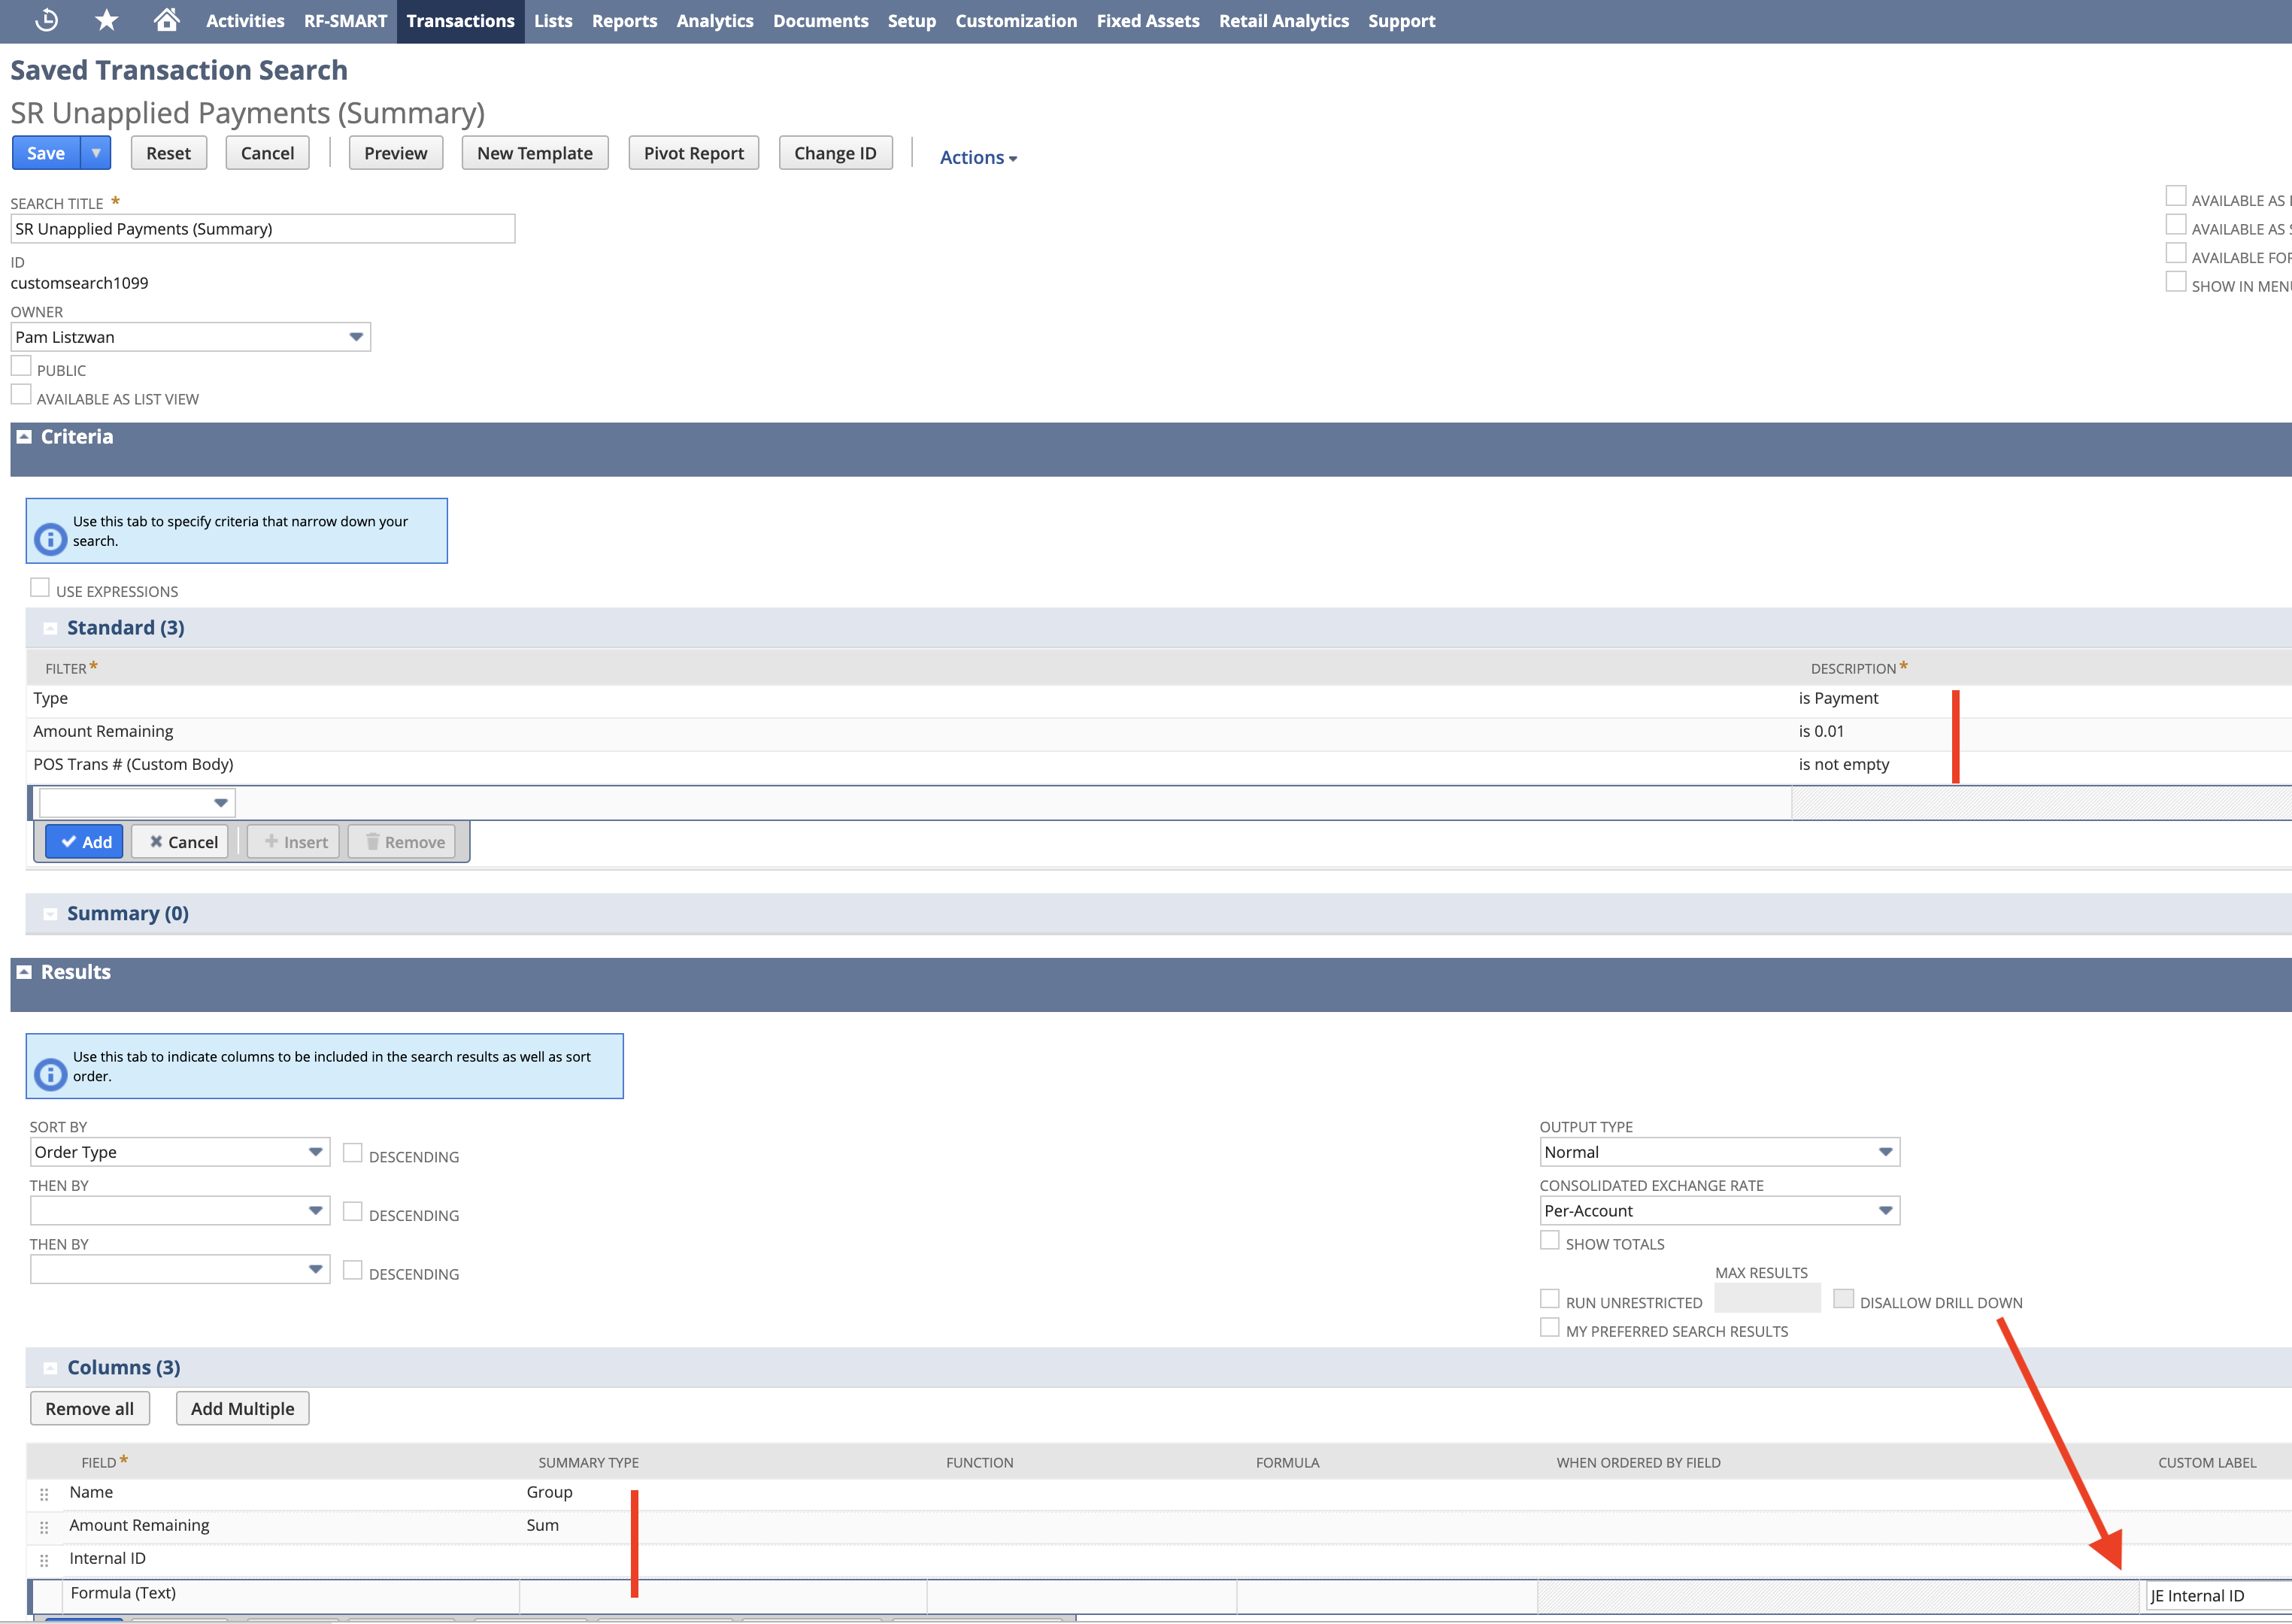This screenshot has height=1624, width=2292.
Task: Expand the Save button arrow menu
Action: (x=96, y=153)
